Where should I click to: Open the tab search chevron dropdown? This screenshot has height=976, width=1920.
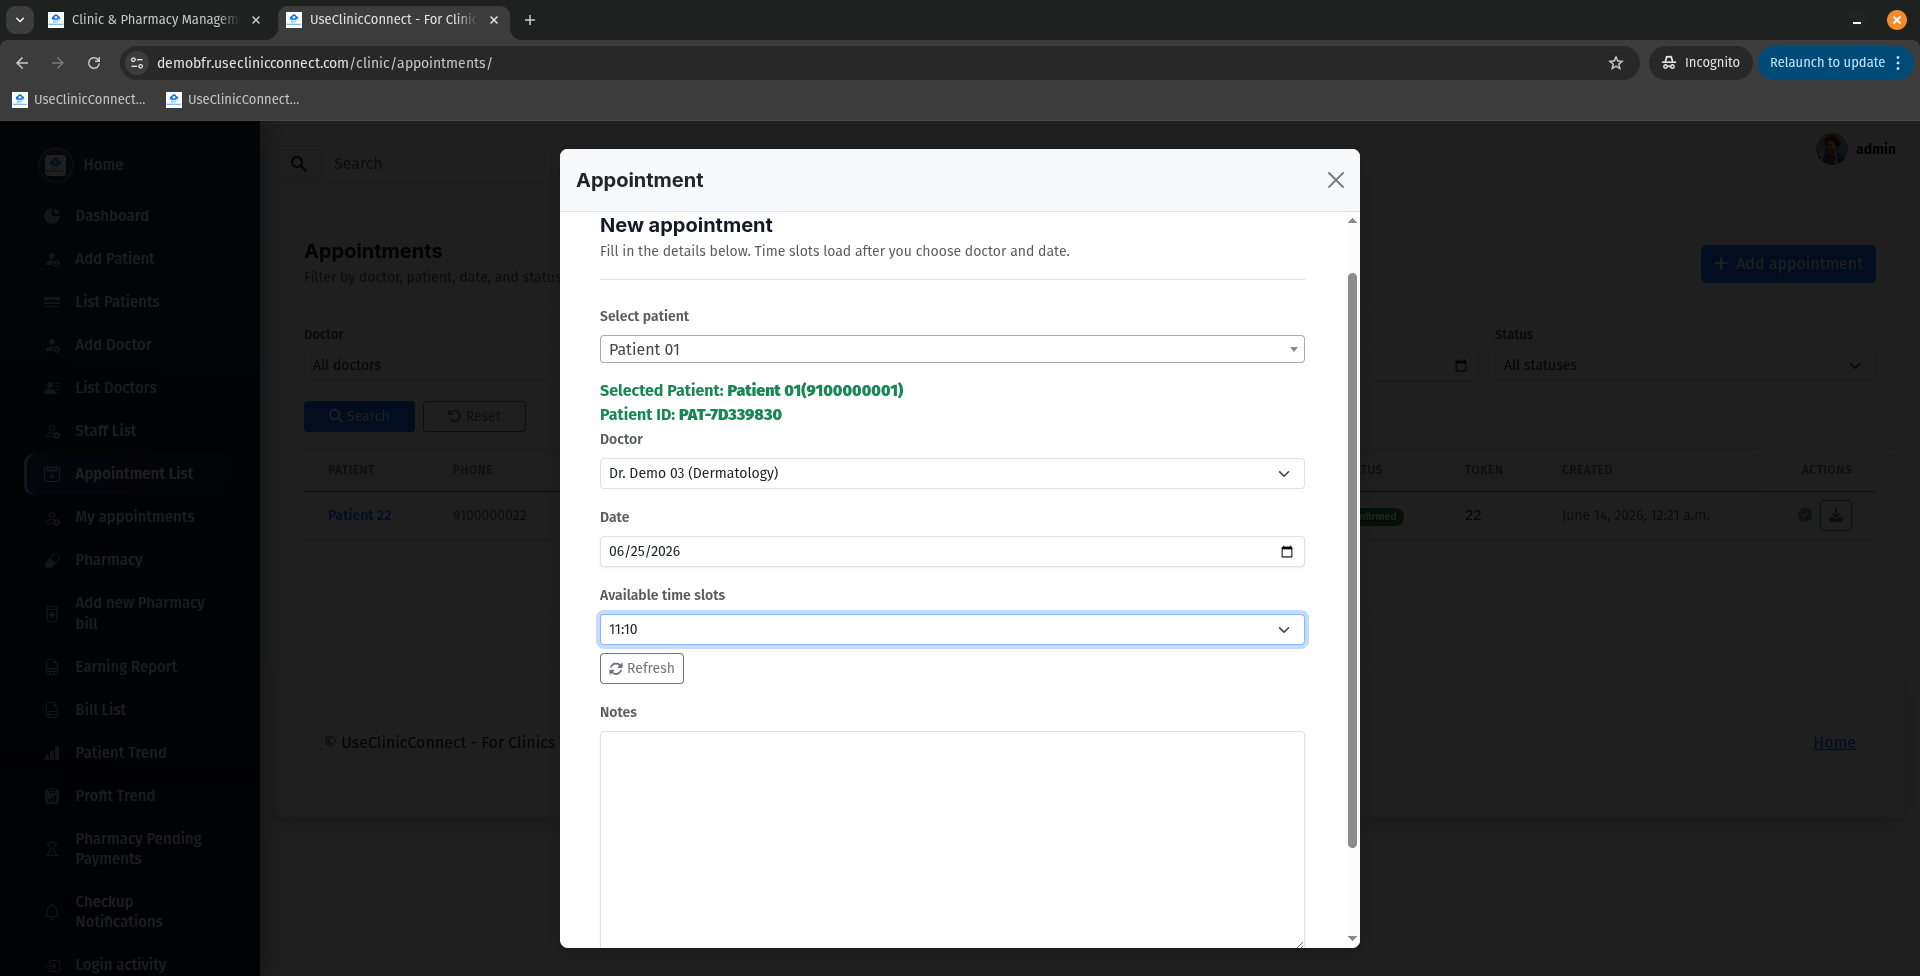[19, 20]
